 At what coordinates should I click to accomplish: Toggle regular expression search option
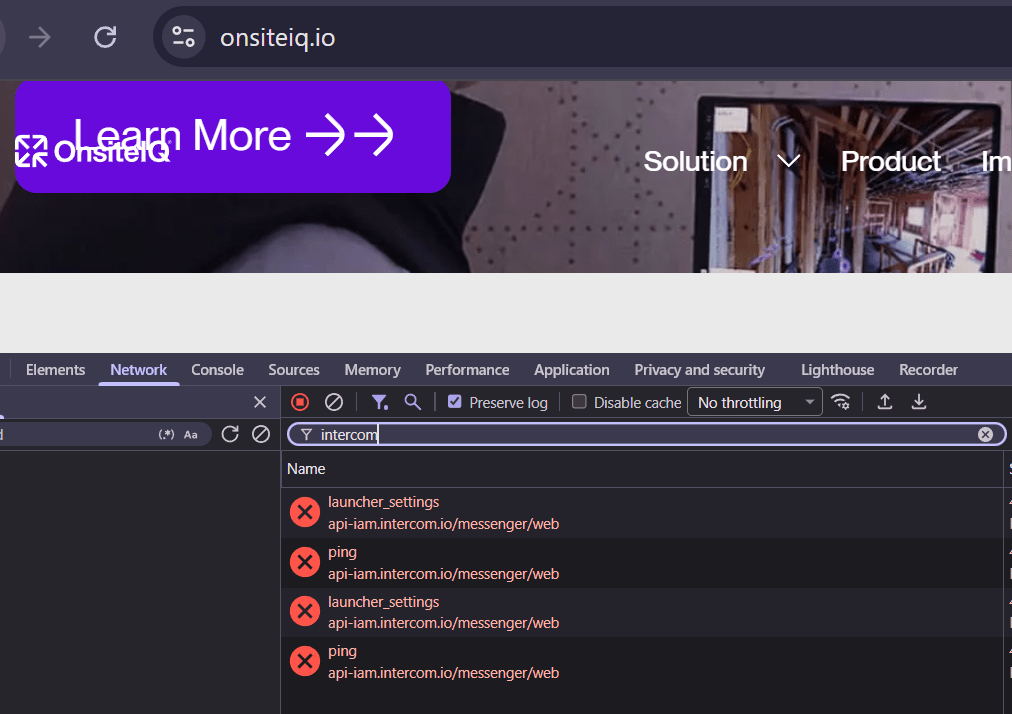point(166,435)
